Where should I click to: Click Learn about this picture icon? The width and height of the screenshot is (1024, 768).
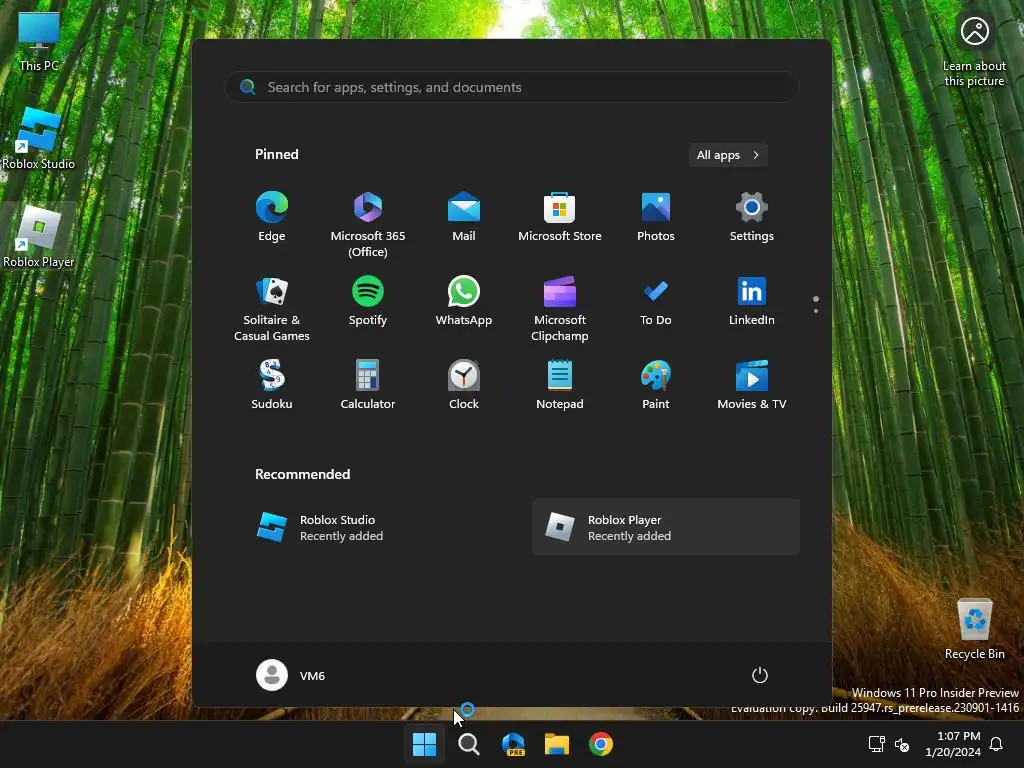pyautogui.click(x=974, y=52)
